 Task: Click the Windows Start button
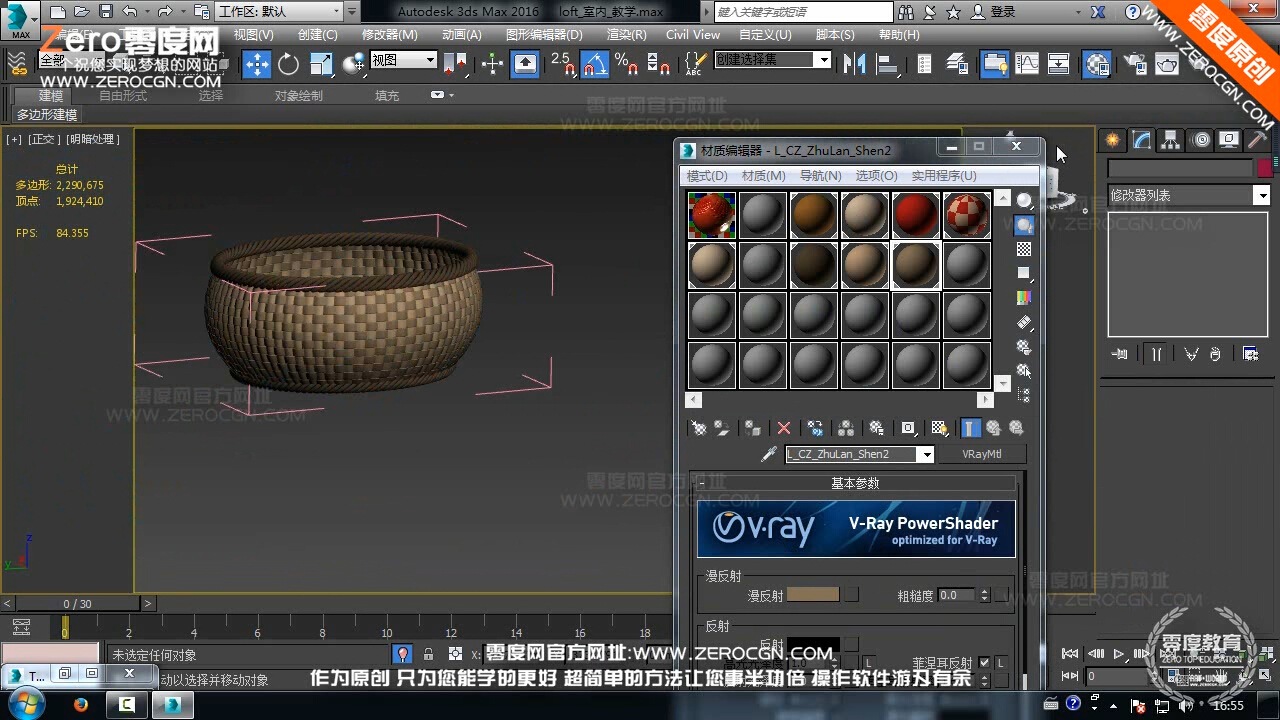[27, 703]
